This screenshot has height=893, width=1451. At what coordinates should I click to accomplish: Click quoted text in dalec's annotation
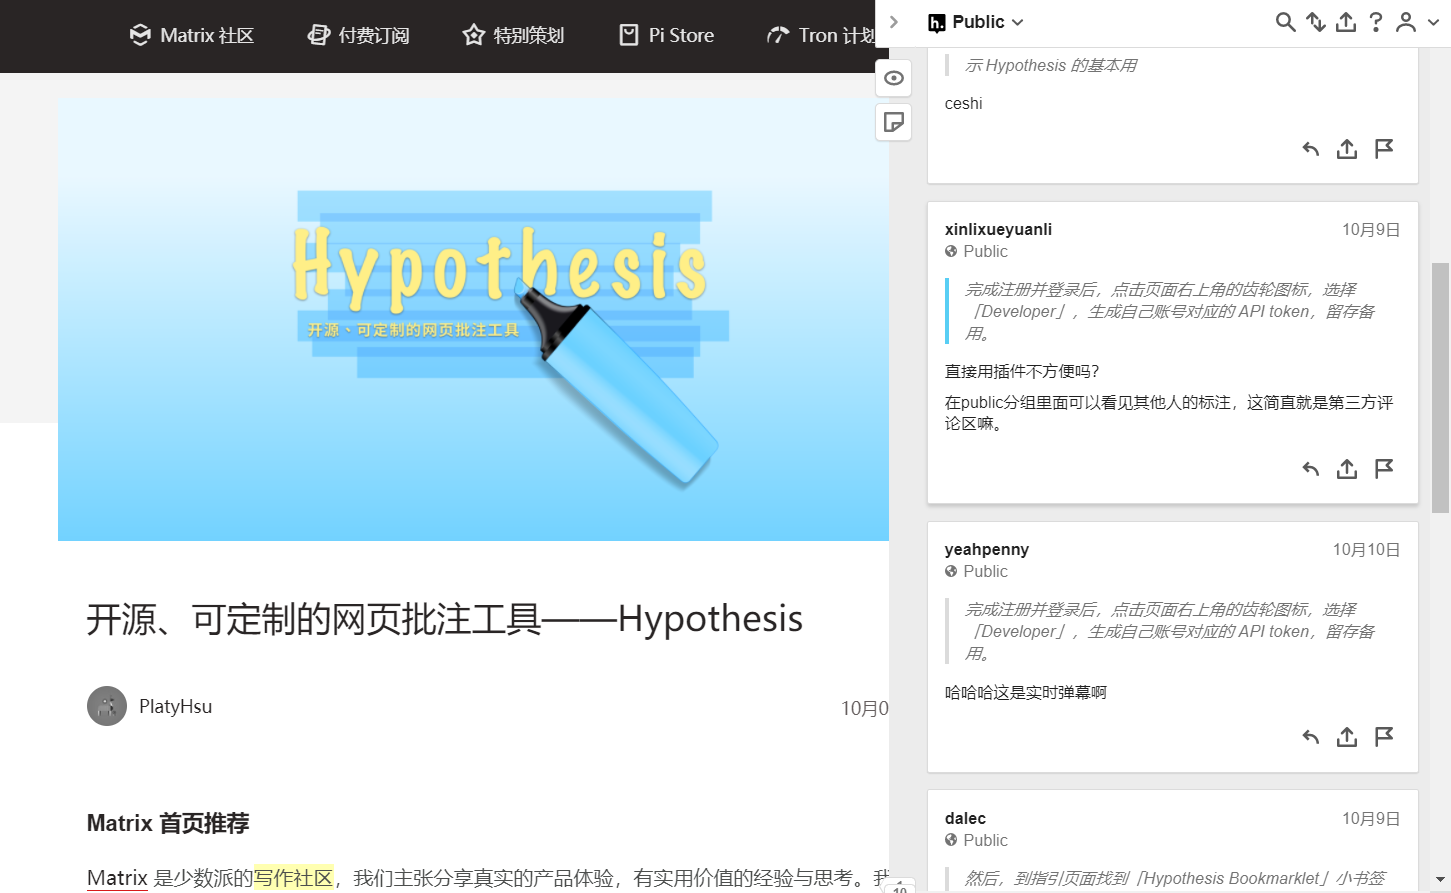coord(1175,878)
